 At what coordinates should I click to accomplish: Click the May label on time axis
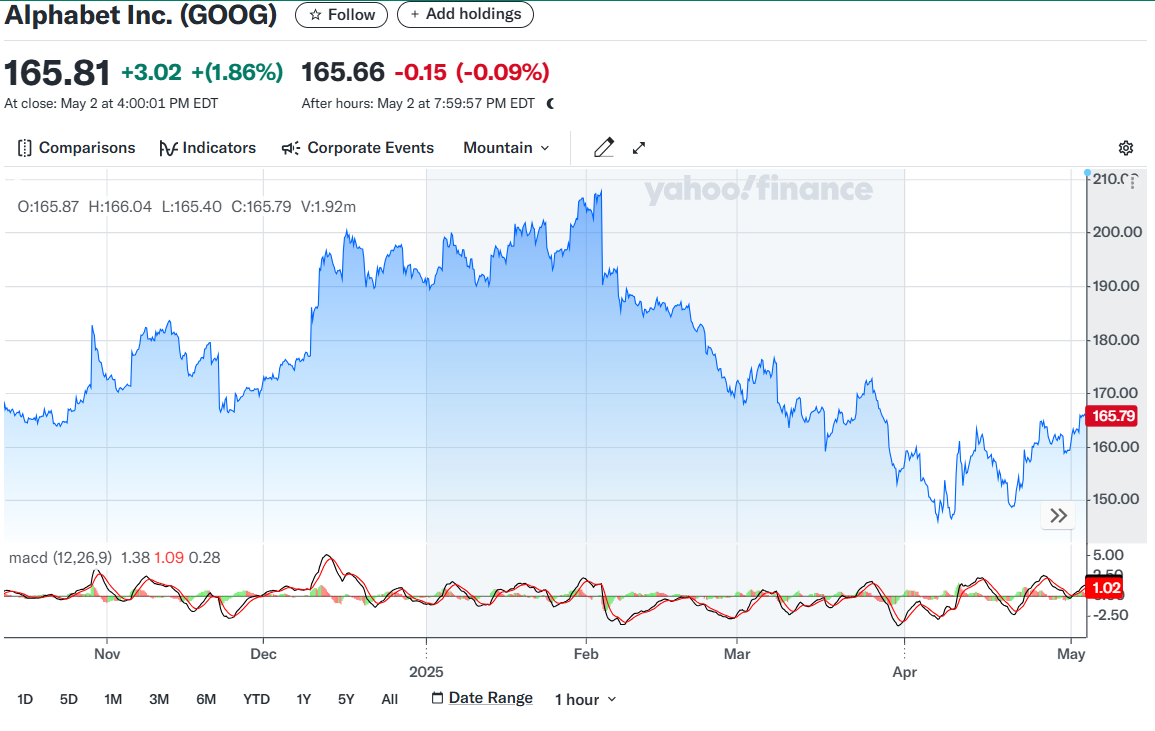(x=1071, y=654)
